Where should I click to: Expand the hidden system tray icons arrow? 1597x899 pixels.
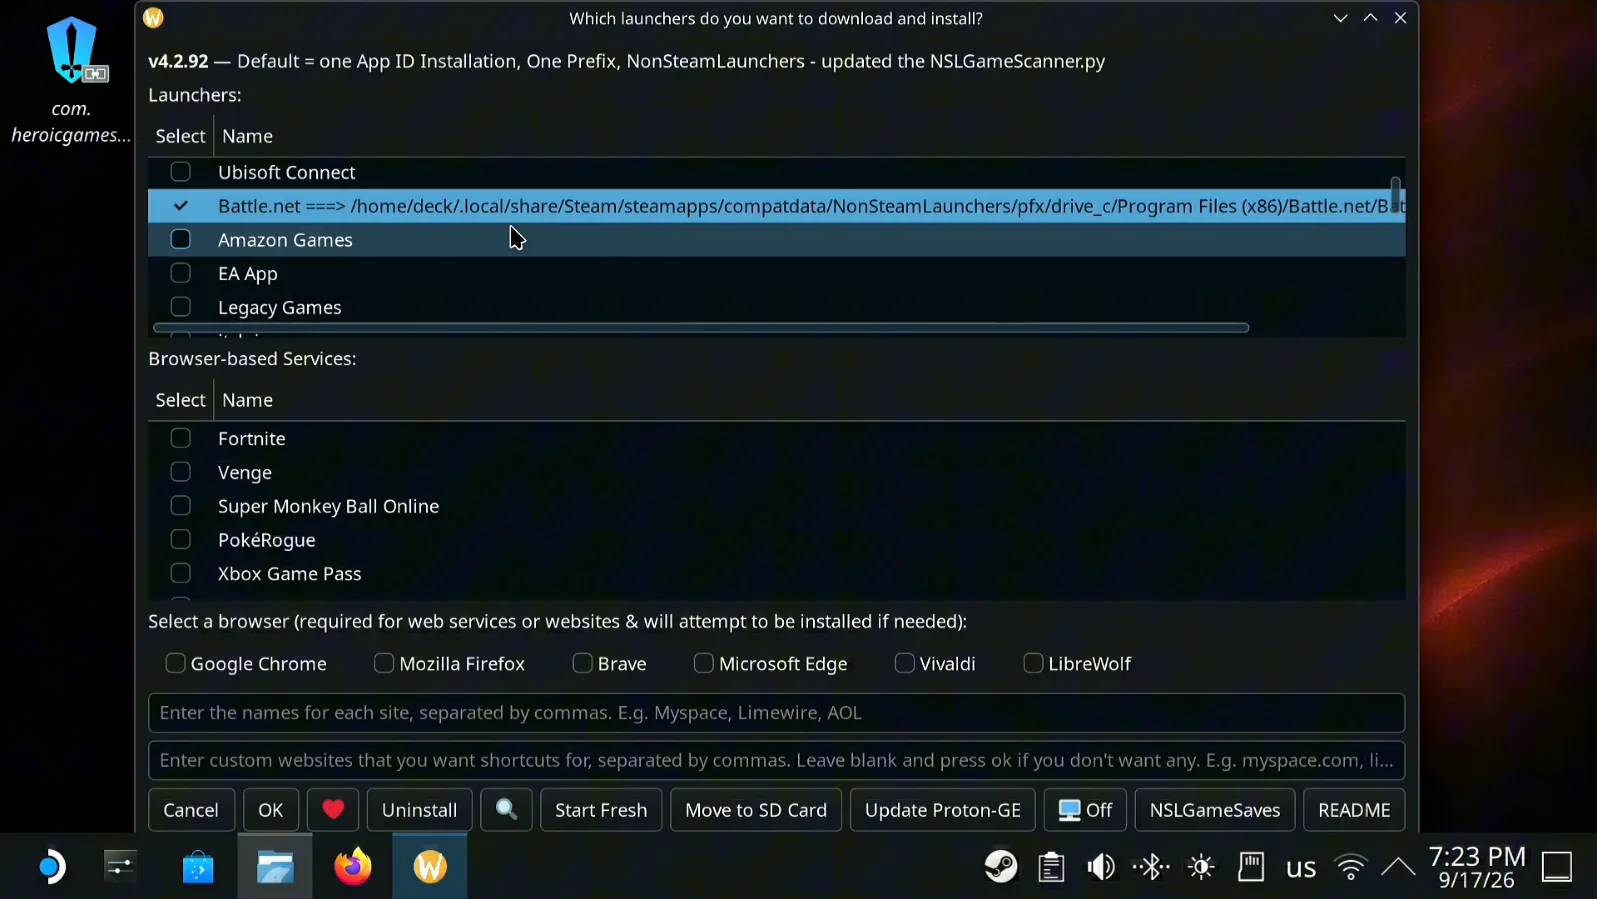(x=1398, y=866)
